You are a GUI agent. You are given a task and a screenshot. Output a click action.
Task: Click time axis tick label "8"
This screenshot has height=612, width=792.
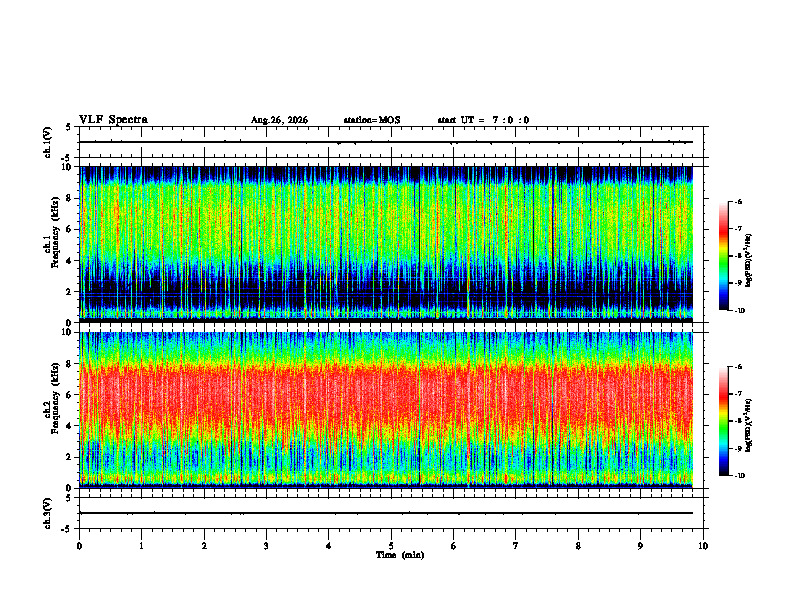(x=578, y=546)
